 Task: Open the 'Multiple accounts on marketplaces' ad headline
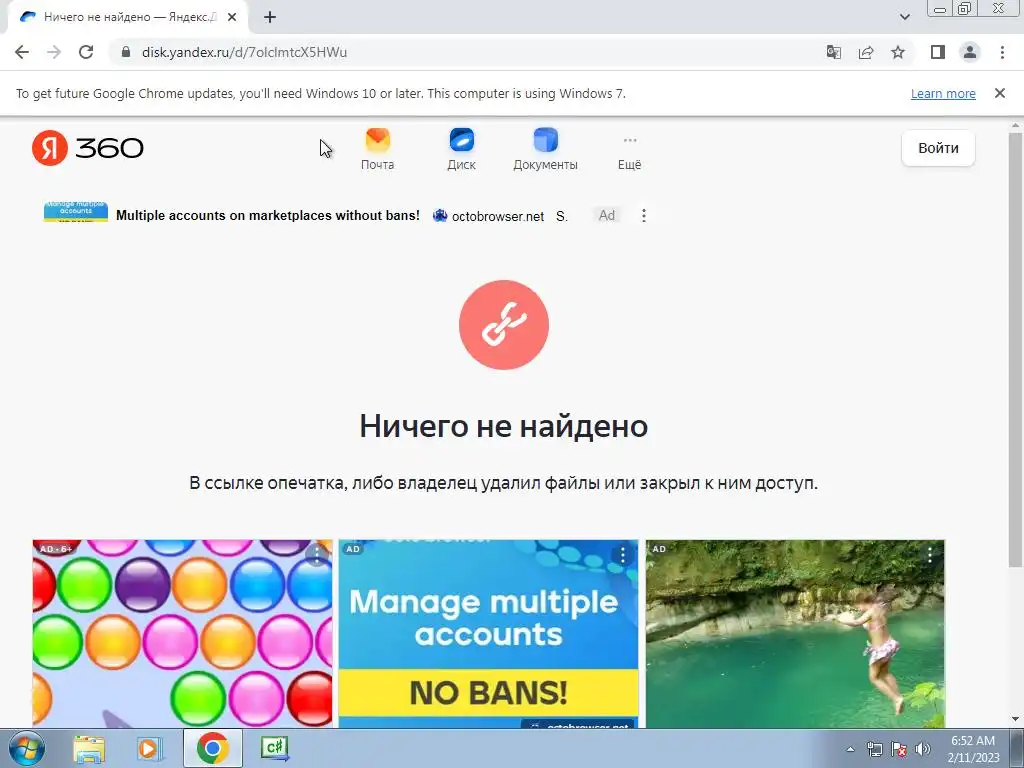tap(268, 216)
